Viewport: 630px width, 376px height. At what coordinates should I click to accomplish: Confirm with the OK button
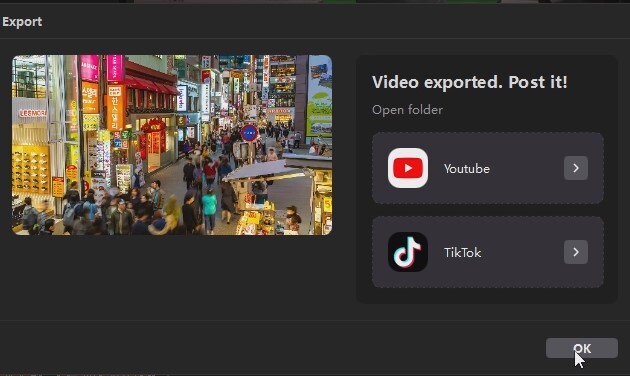(581, 348)
